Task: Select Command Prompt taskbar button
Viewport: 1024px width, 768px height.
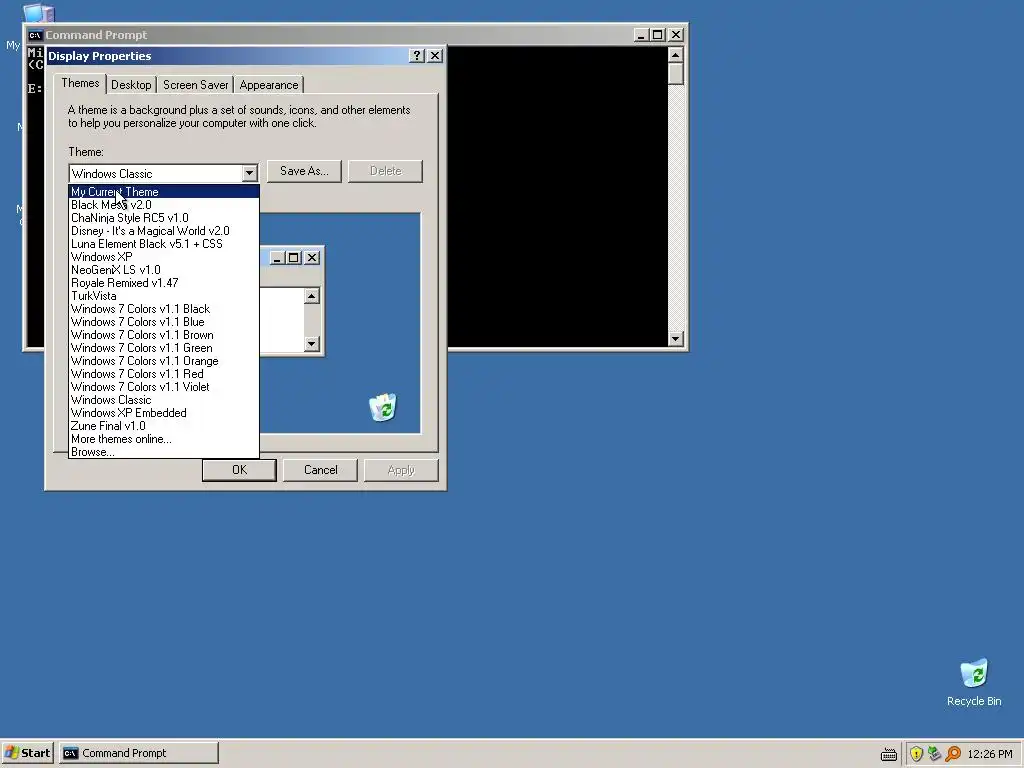Action: click(138, 753)
